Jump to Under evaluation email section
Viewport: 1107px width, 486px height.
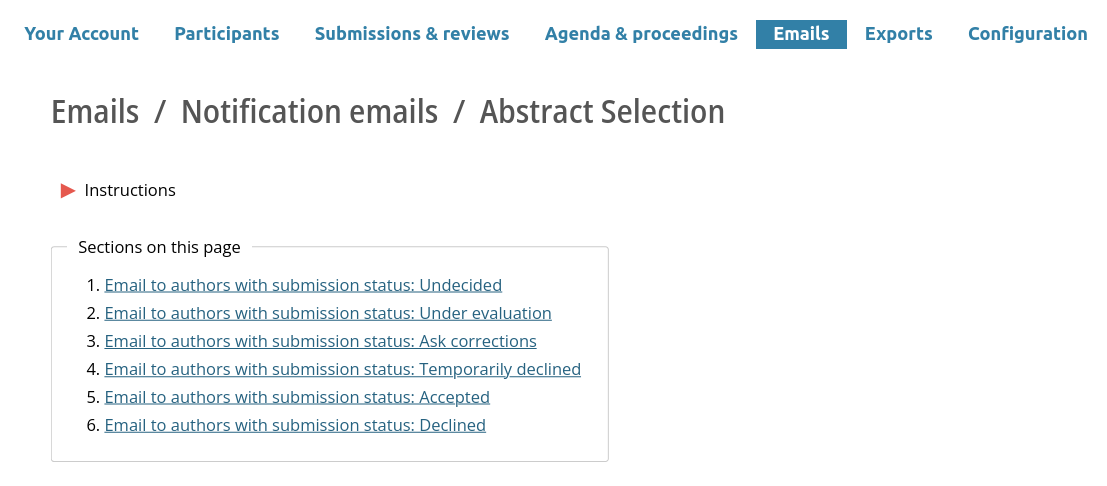(x=328, y=313)
